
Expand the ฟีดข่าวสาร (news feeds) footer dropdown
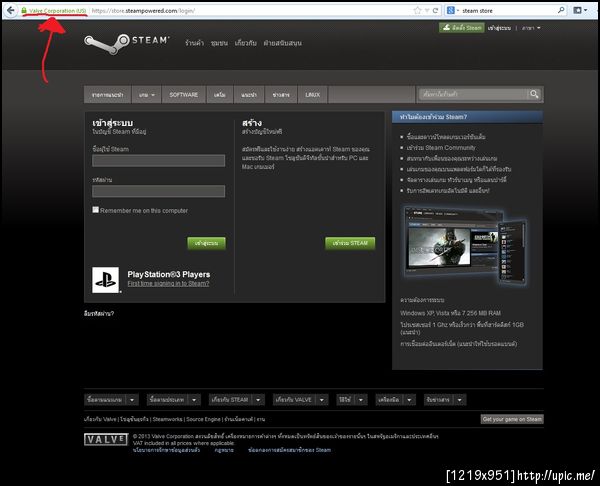(x=460, y=400)
